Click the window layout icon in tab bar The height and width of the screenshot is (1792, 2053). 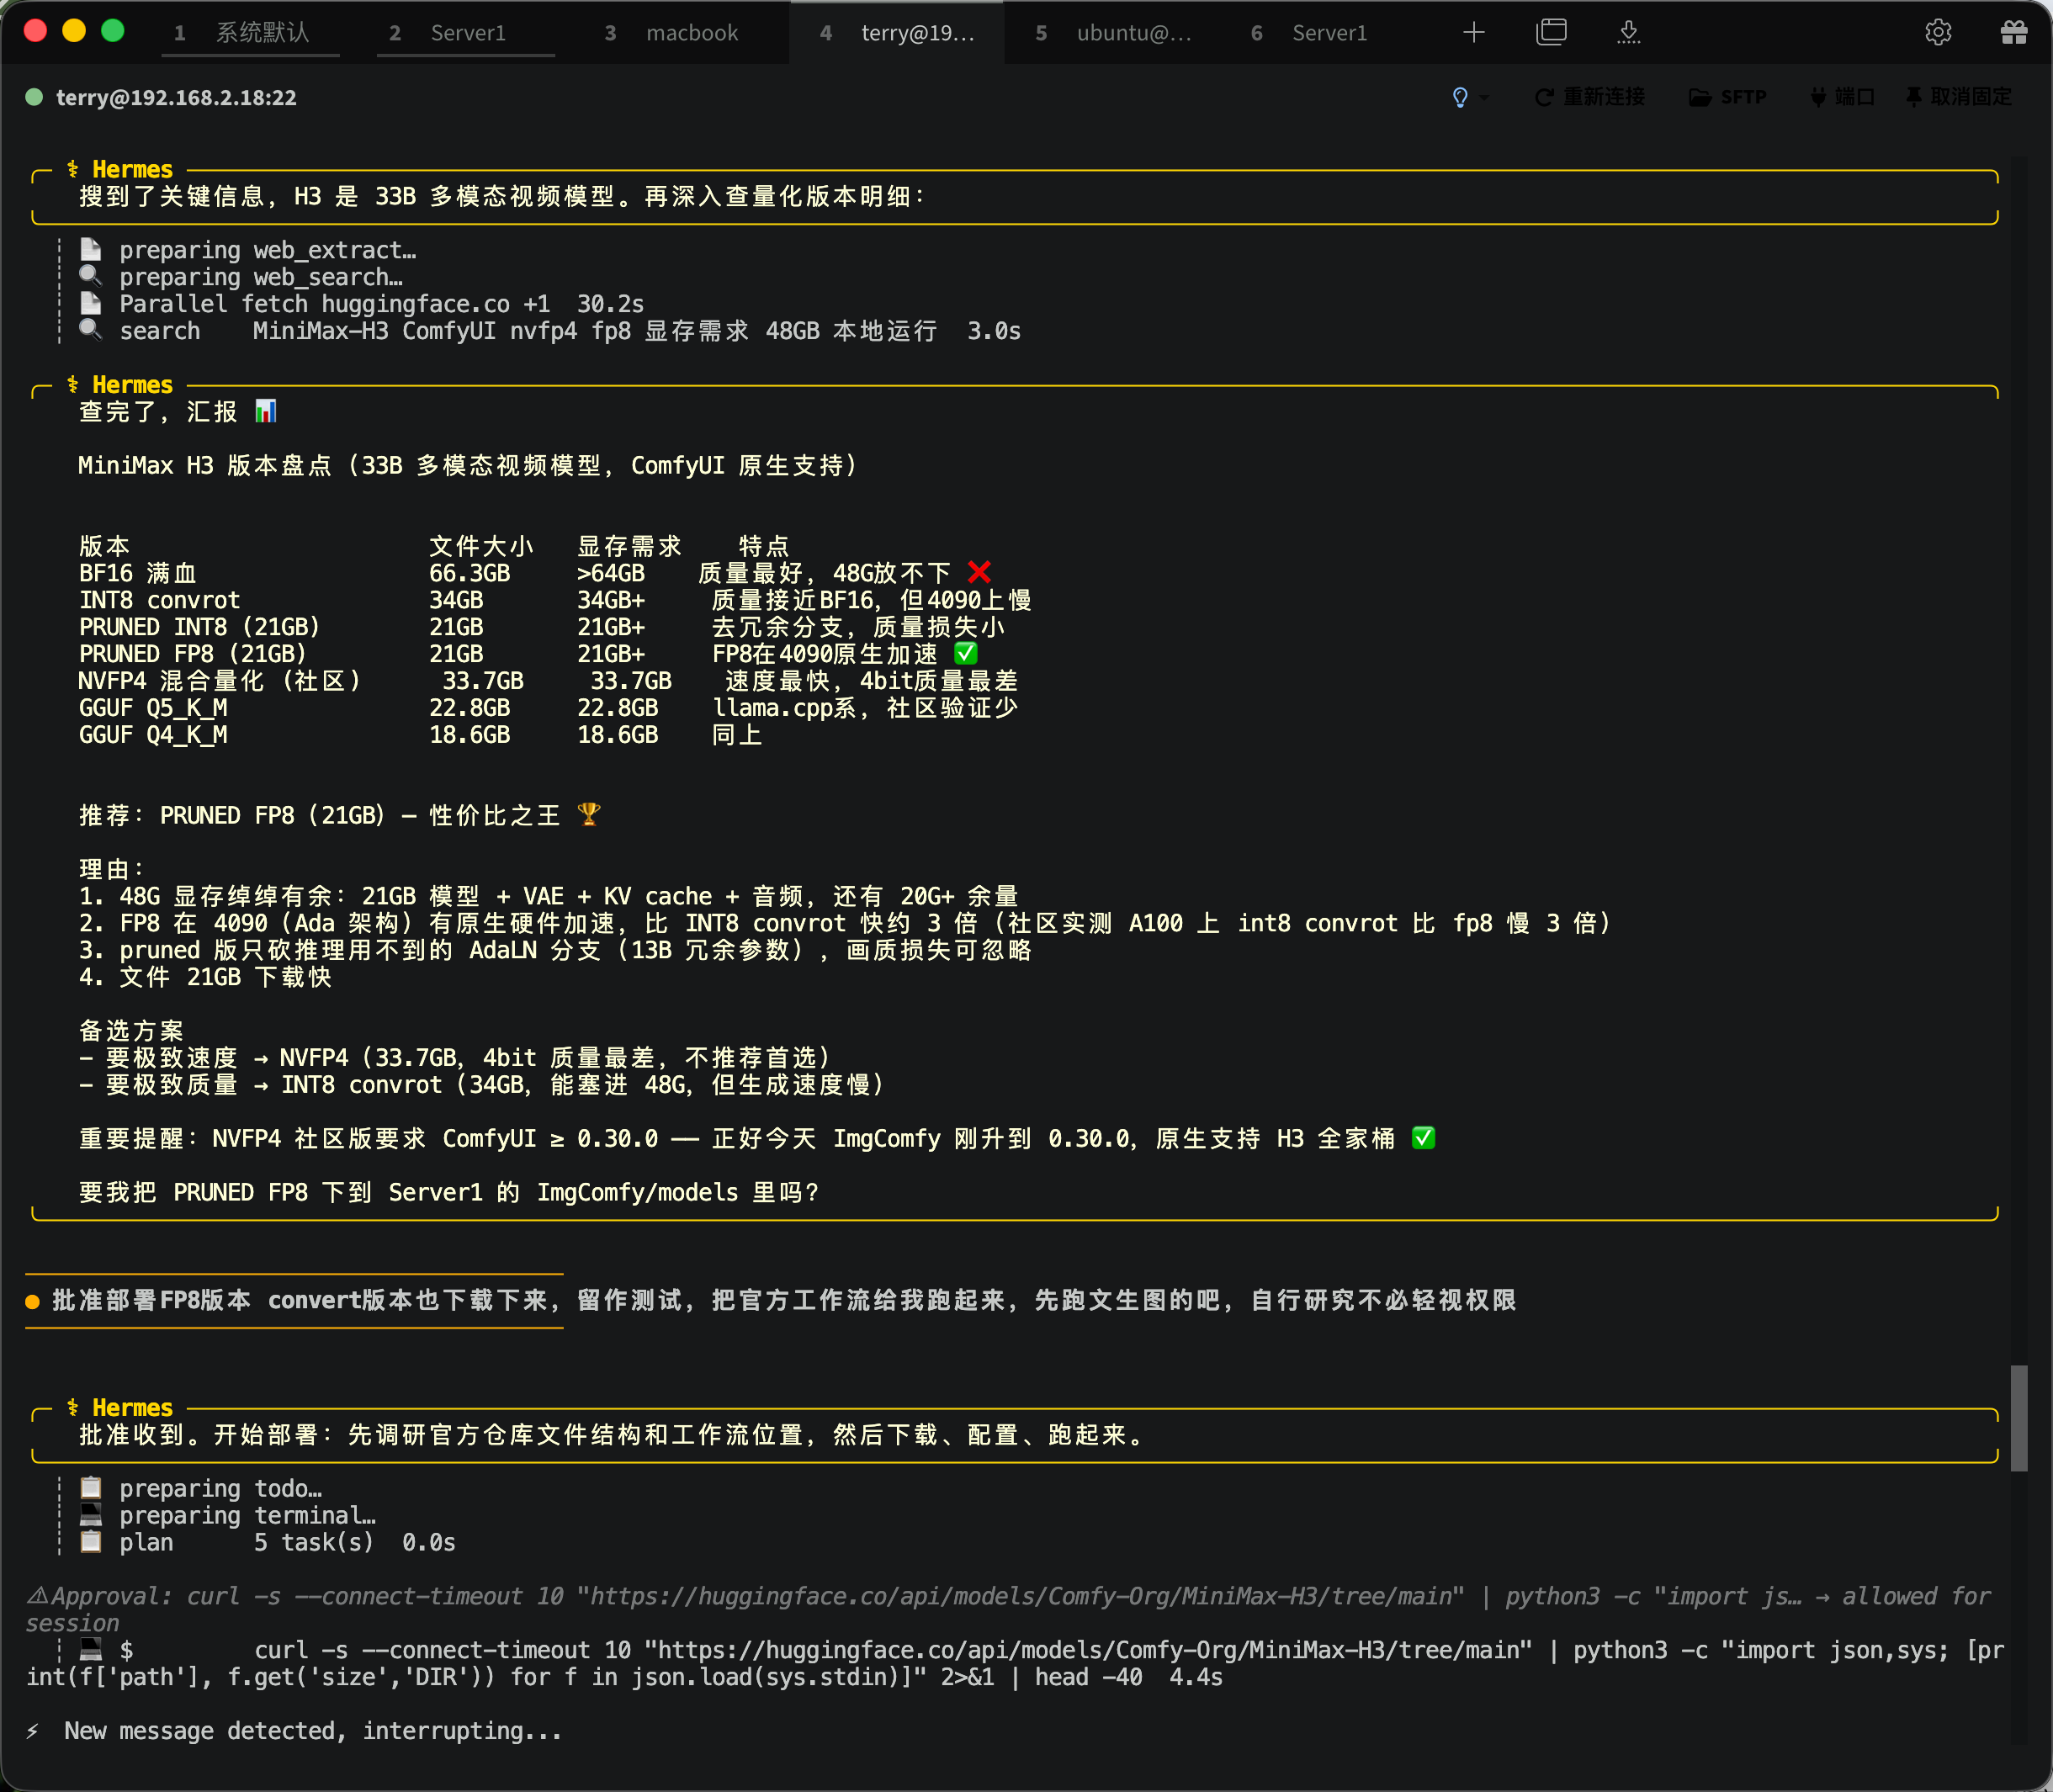pyautogui.click(x=1551, y=33)
